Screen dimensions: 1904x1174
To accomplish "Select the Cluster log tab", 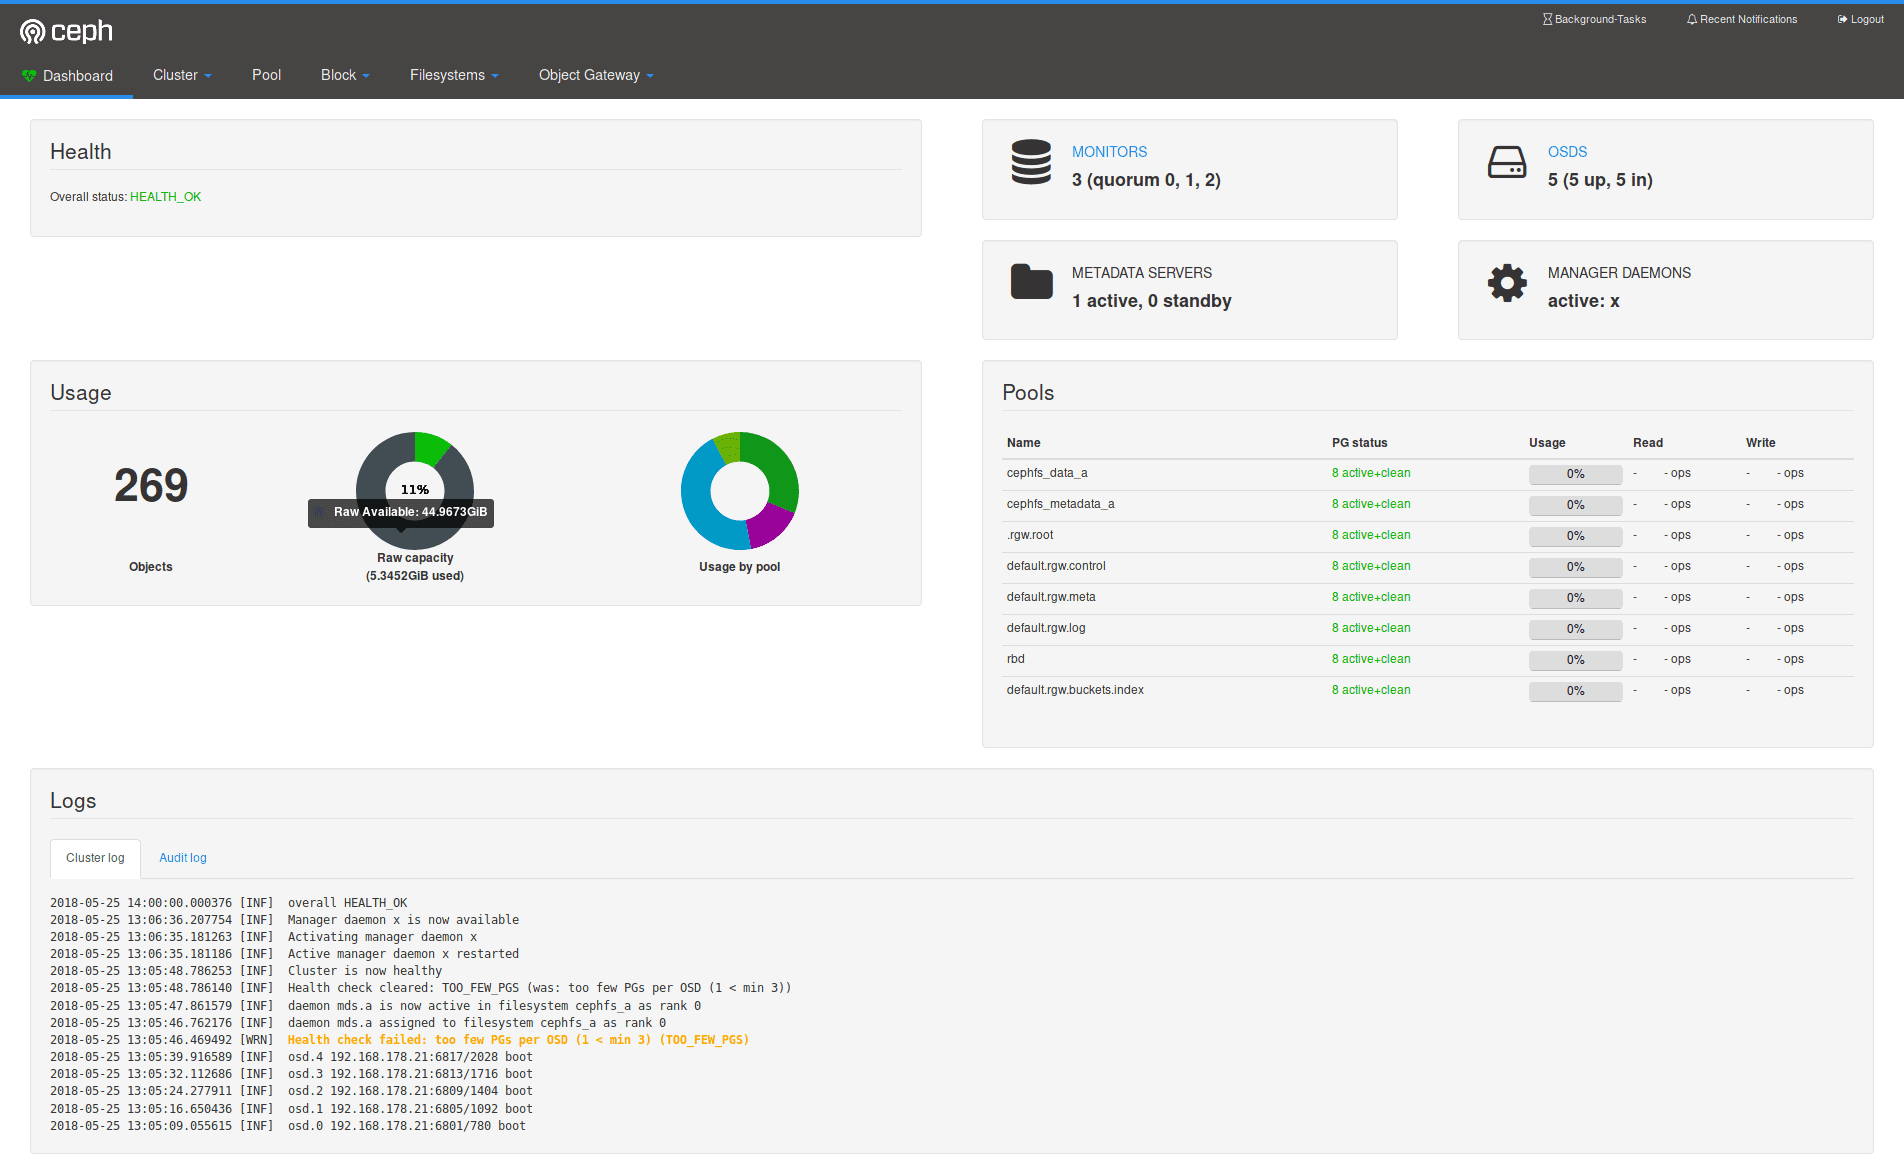I will click(x=95, y=858).
